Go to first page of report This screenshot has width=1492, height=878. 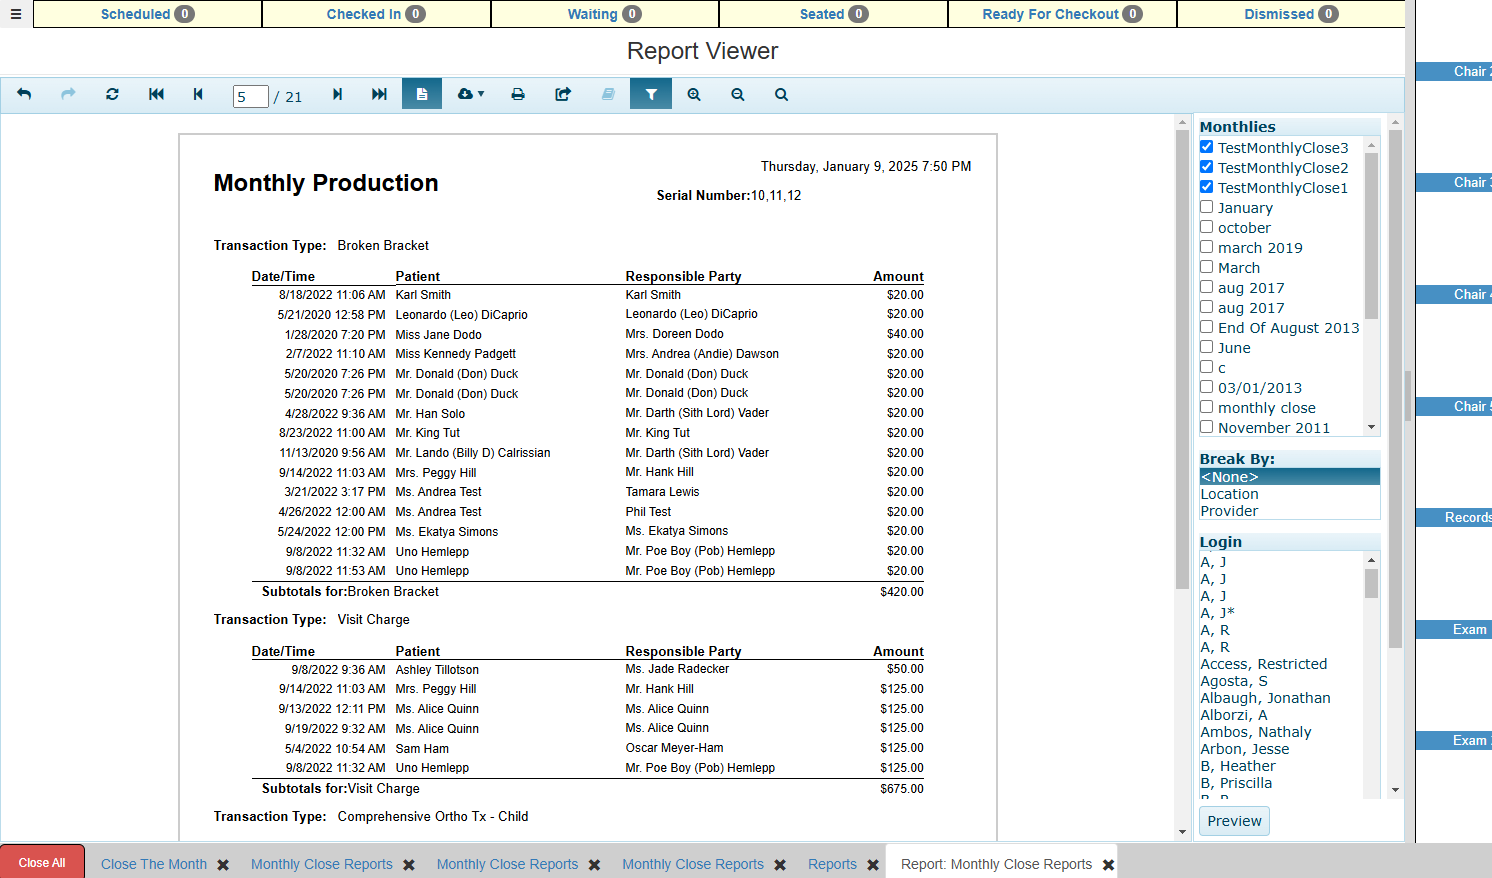(x=156, y=94)
